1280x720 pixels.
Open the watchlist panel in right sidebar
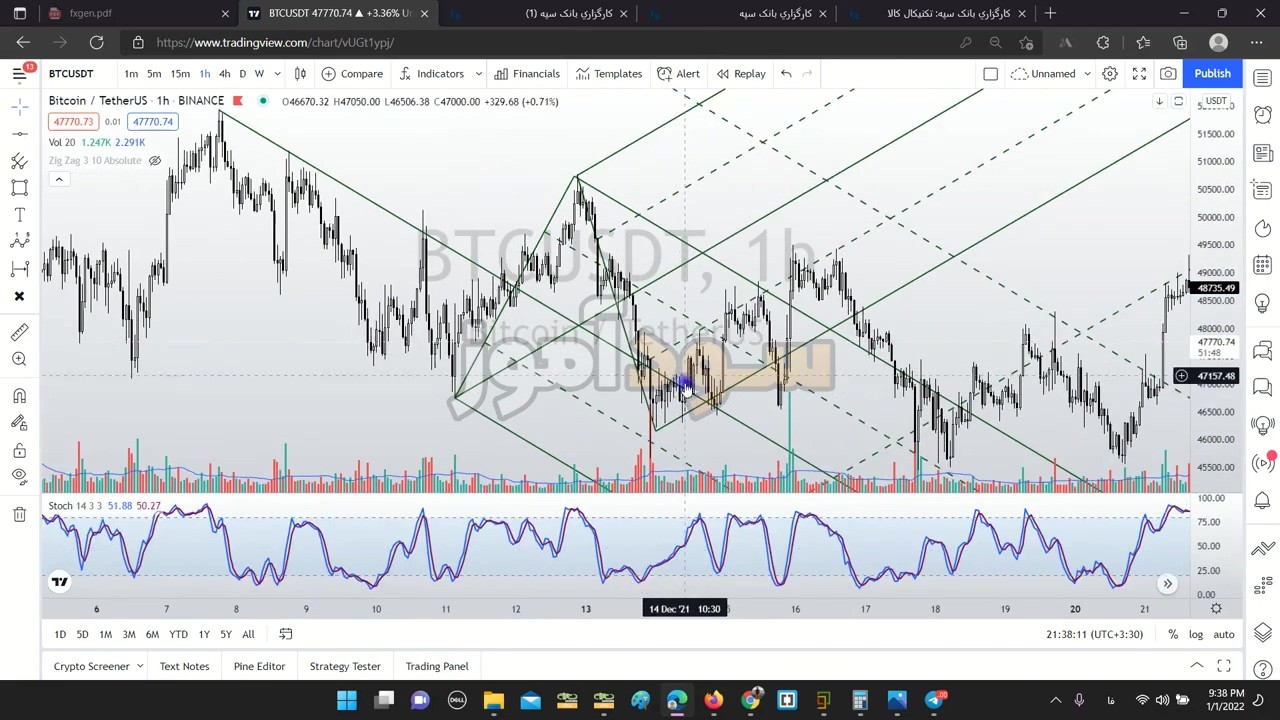(x=1262, y=79)
